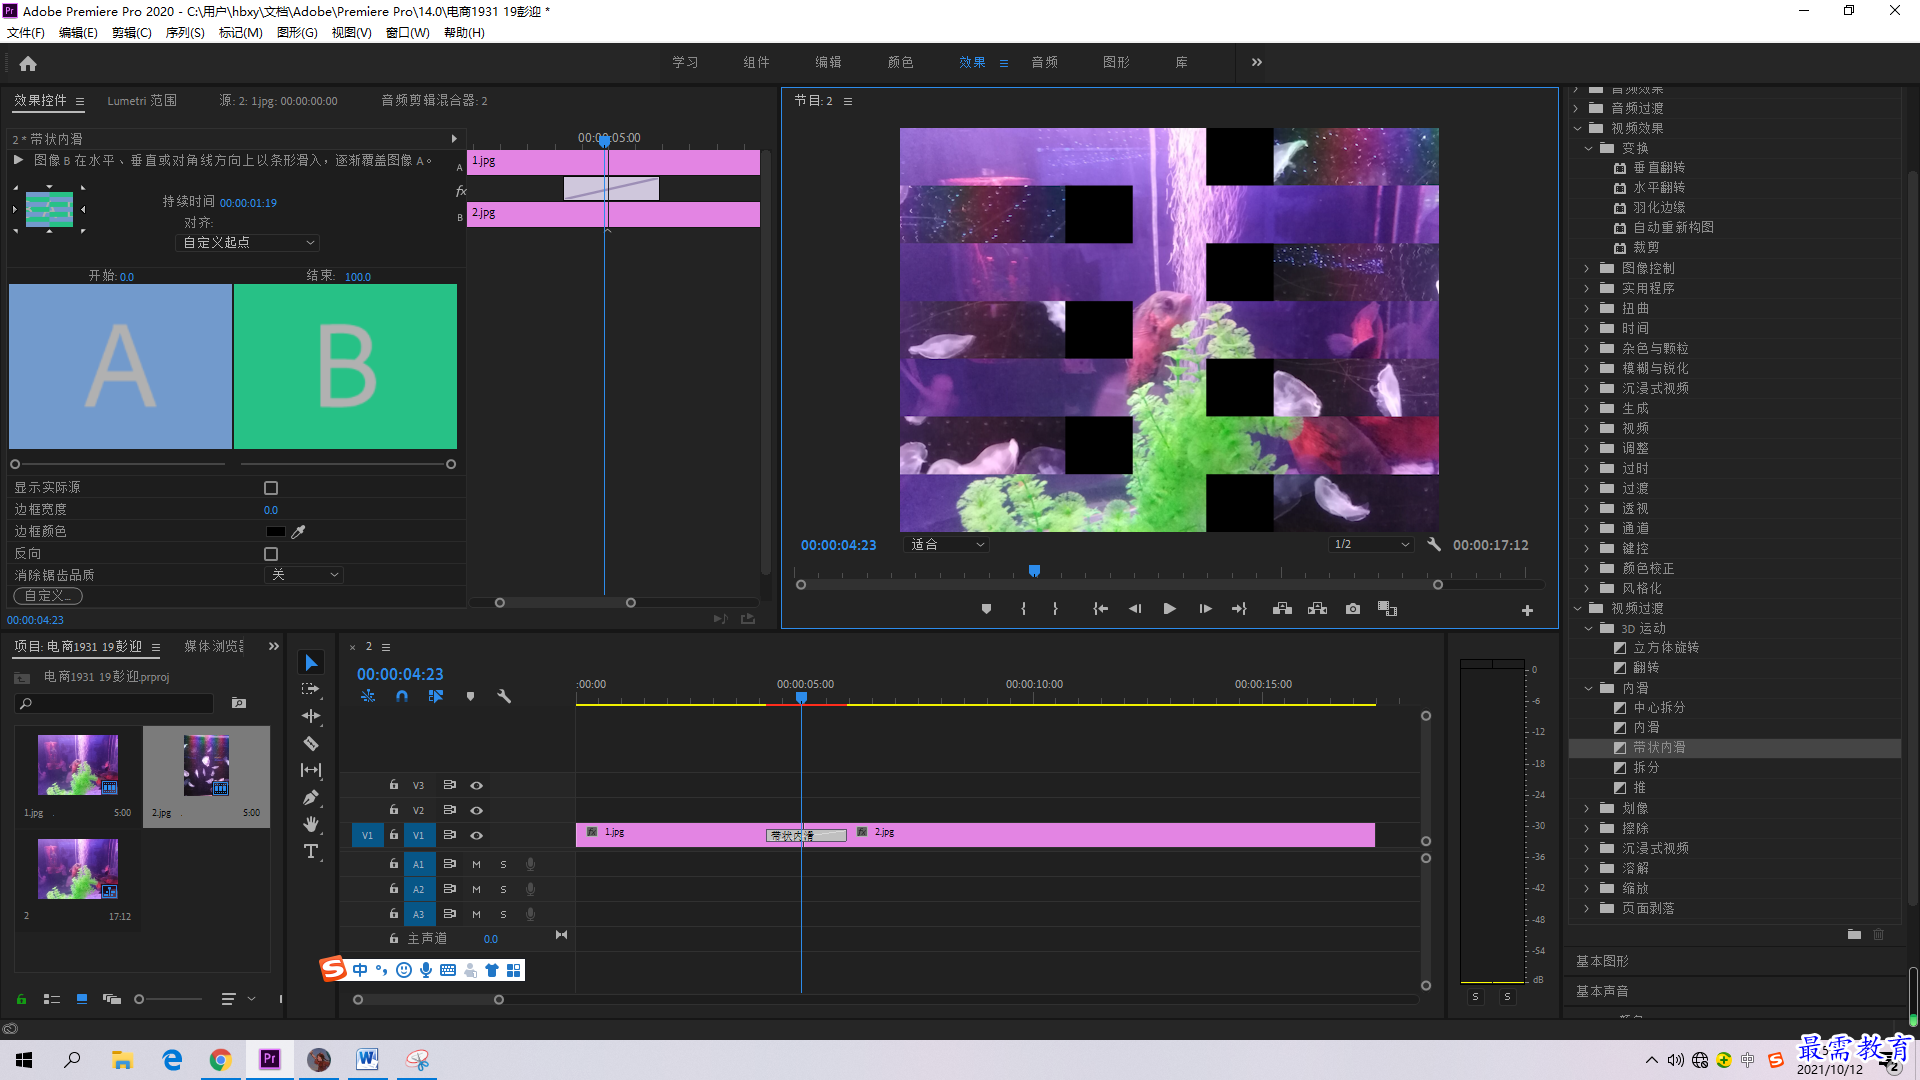Click the Lift button

tap(1282, 609)
